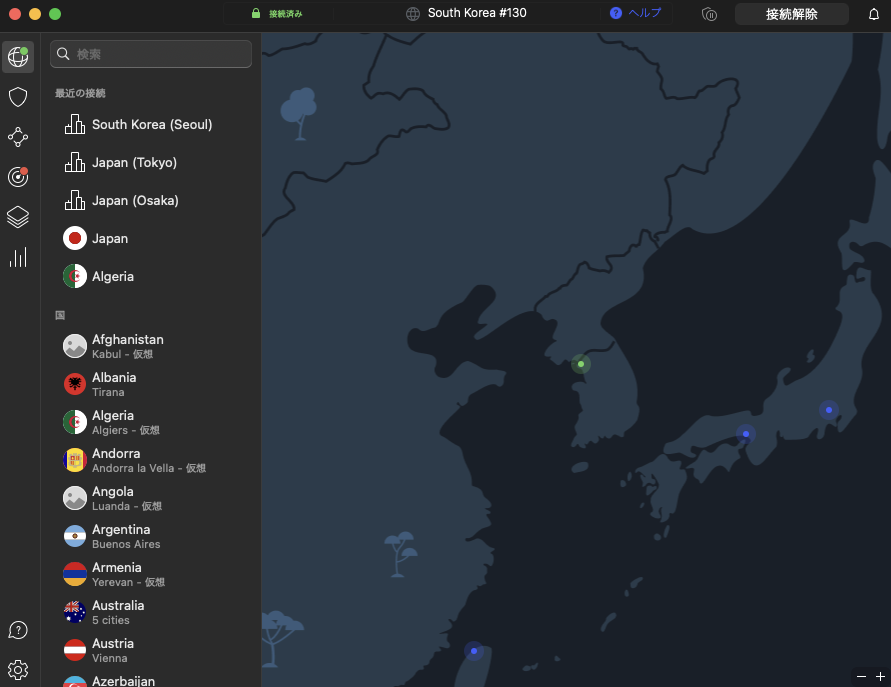
Task: Pause connection using the shield pause icon
Action: pyautogui.click(x=709, y=14)
